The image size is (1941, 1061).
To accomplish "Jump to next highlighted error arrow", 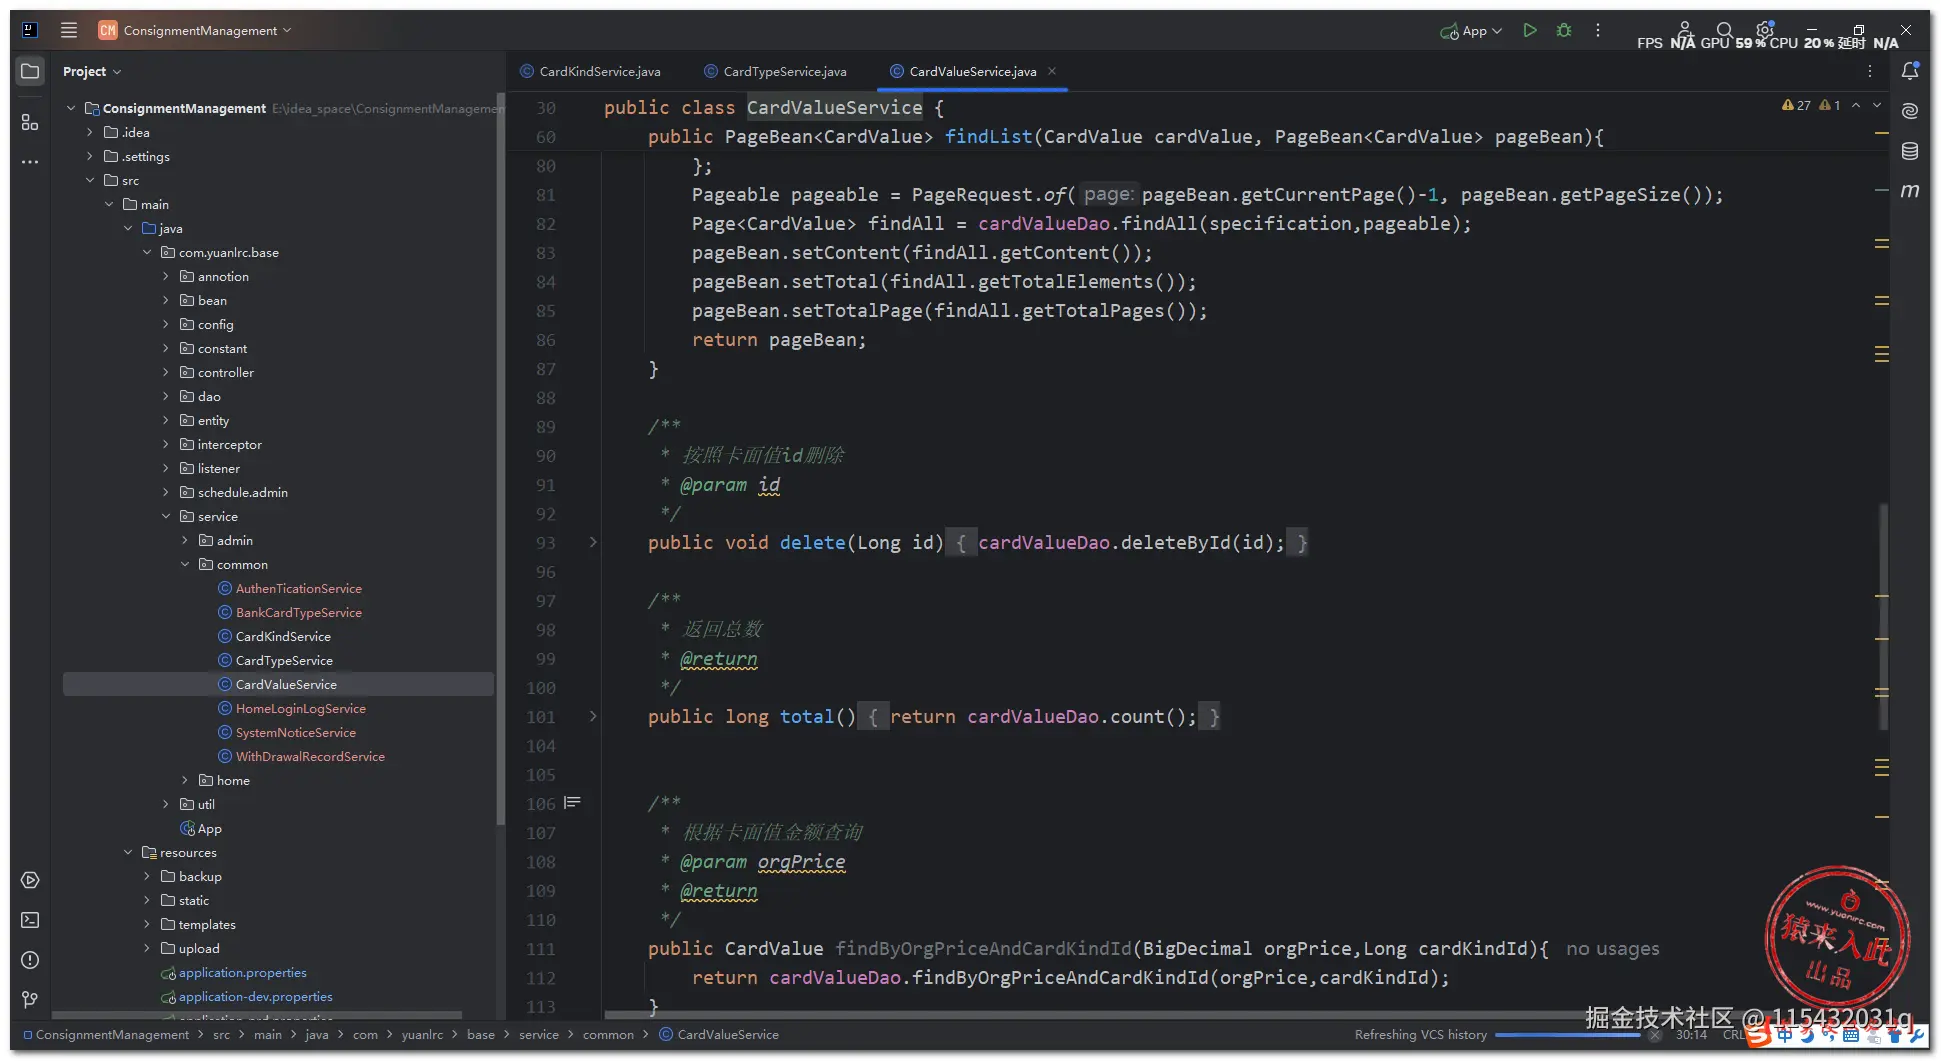I will coord(1877,105).
